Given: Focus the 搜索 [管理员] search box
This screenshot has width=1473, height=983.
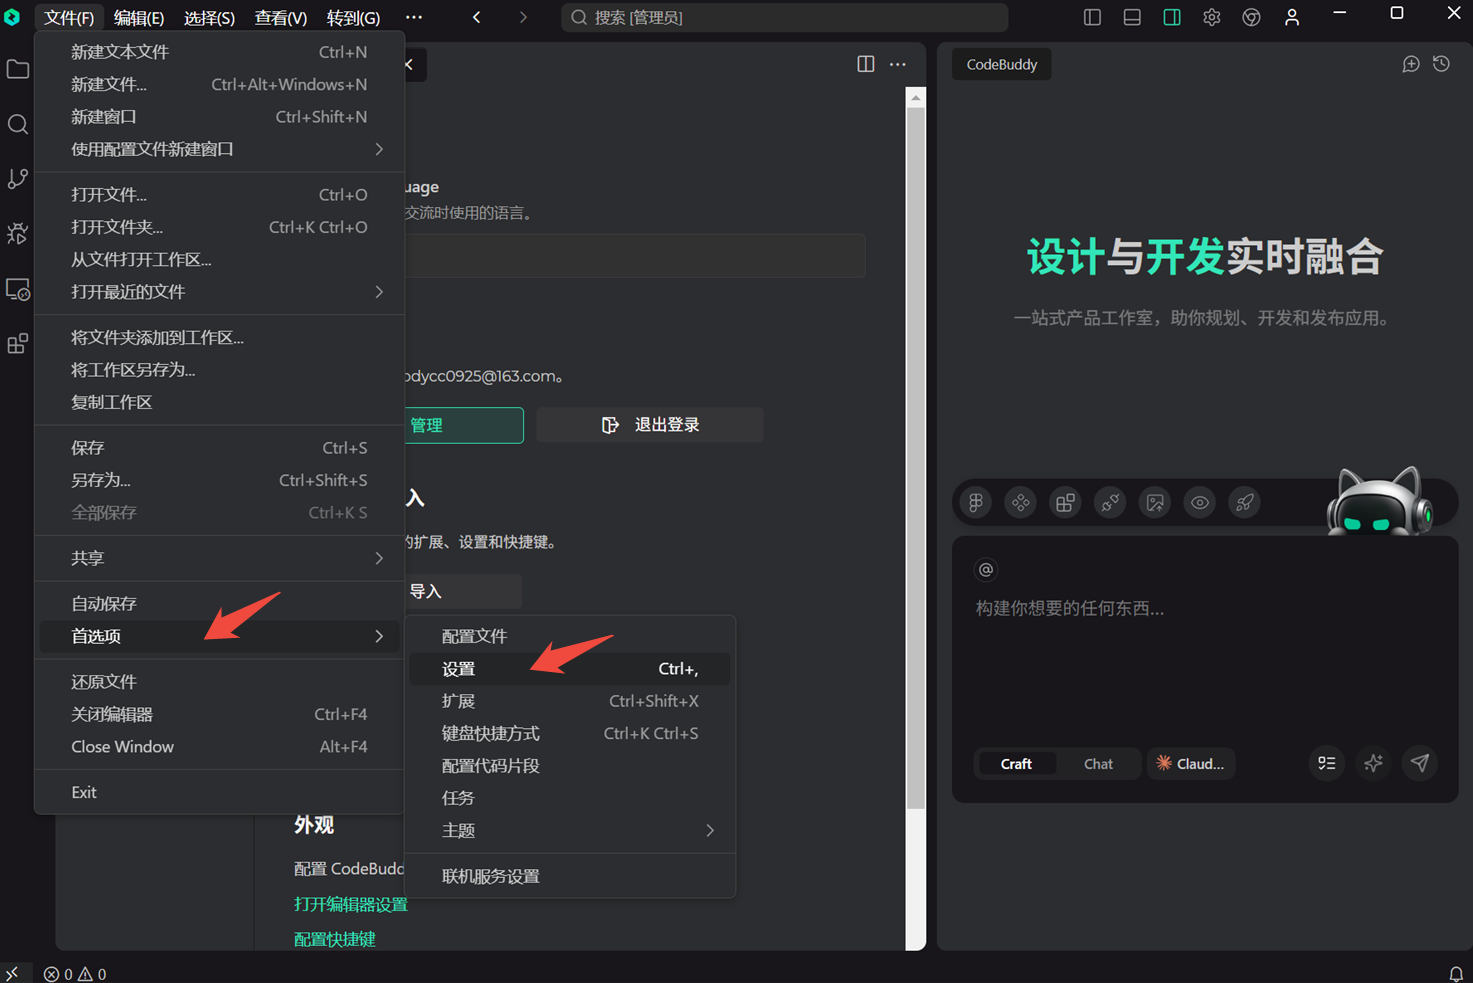Looking at the screenshot, I should tap(784, 17).
